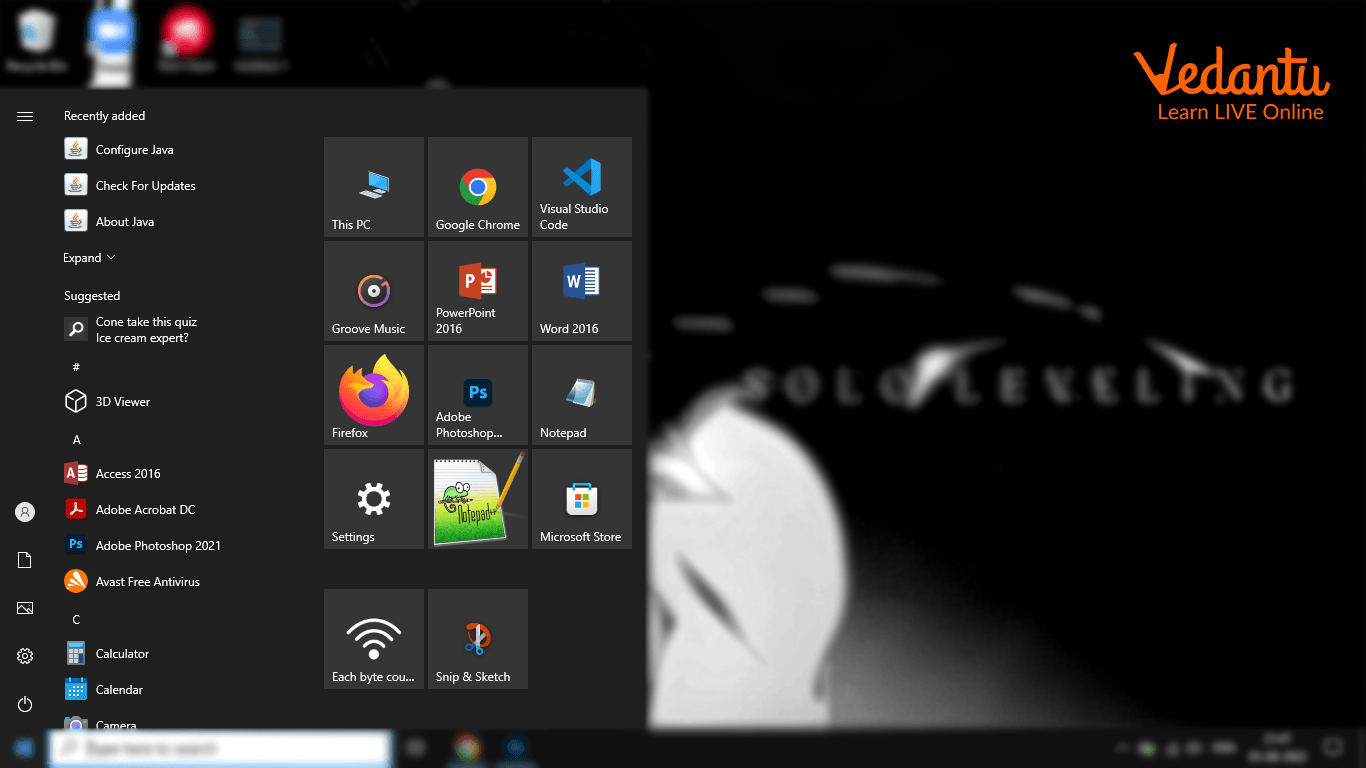1366x768 pixels.
Task: Open Adobe Photoshop tile
Action: click(x=478, y=395)
